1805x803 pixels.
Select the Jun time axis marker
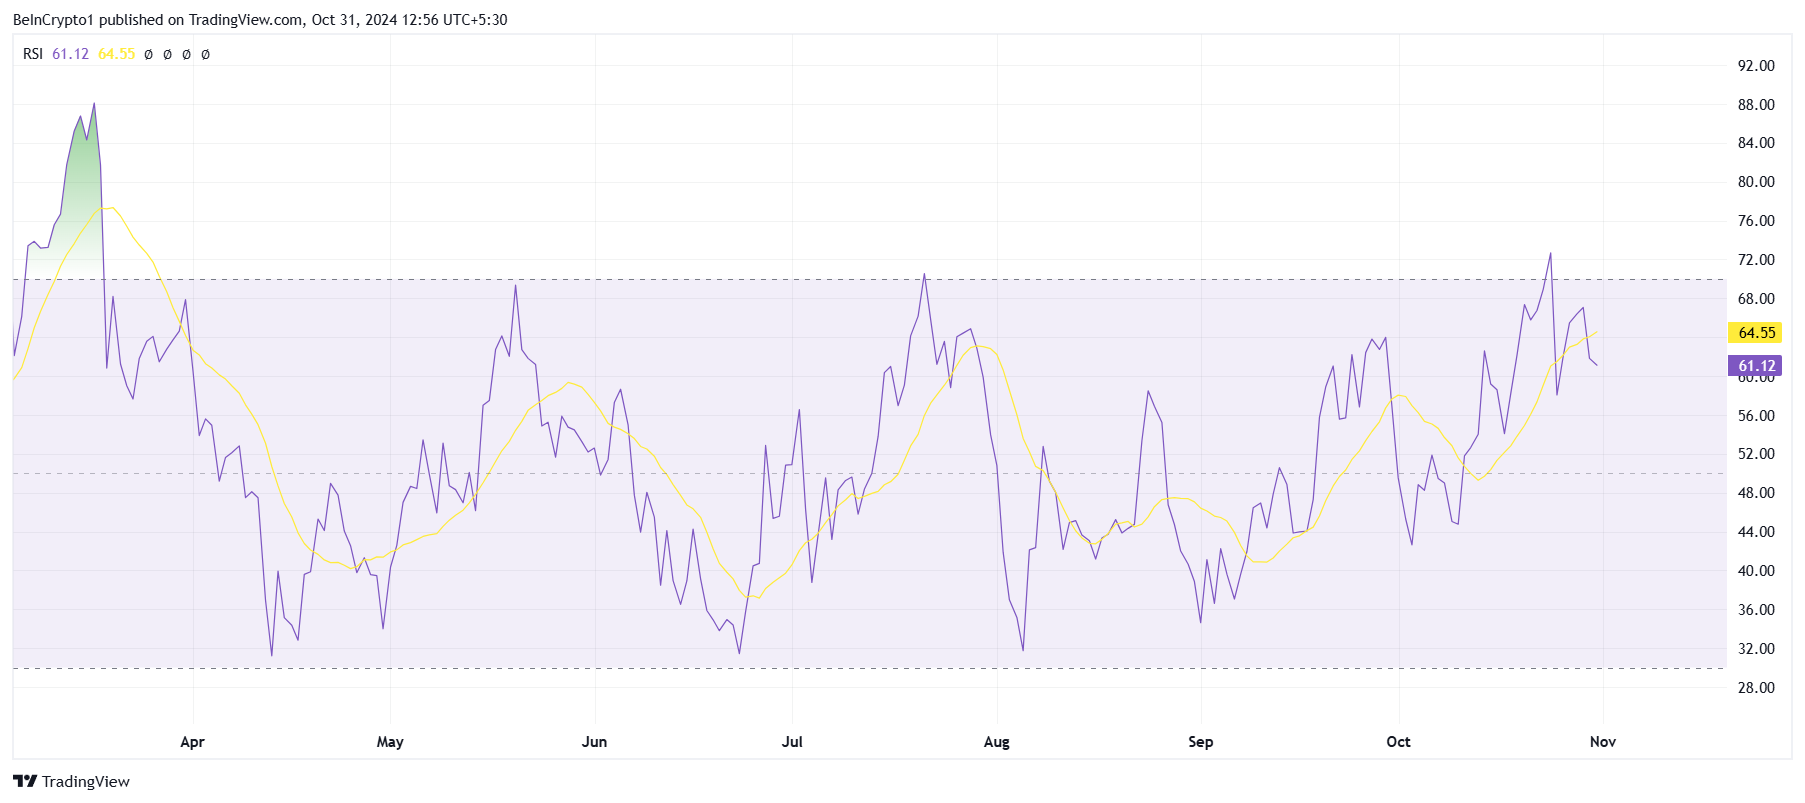point(594,742)
